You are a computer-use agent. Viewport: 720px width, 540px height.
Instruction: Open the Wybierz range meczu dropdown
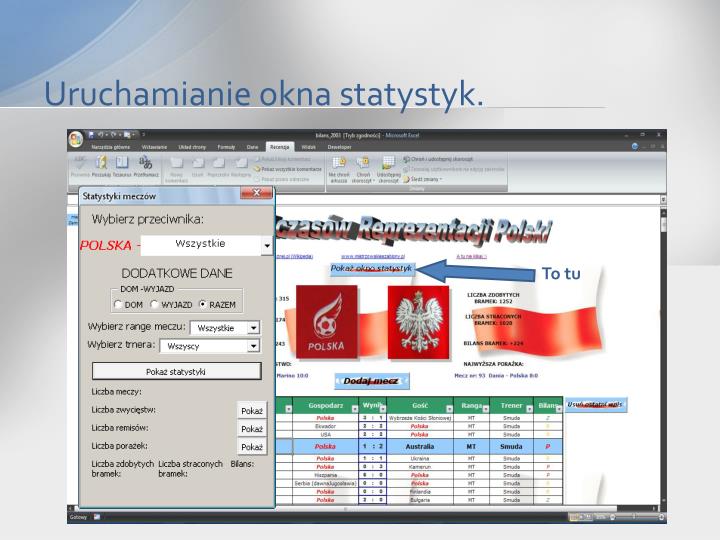(253, 327)
